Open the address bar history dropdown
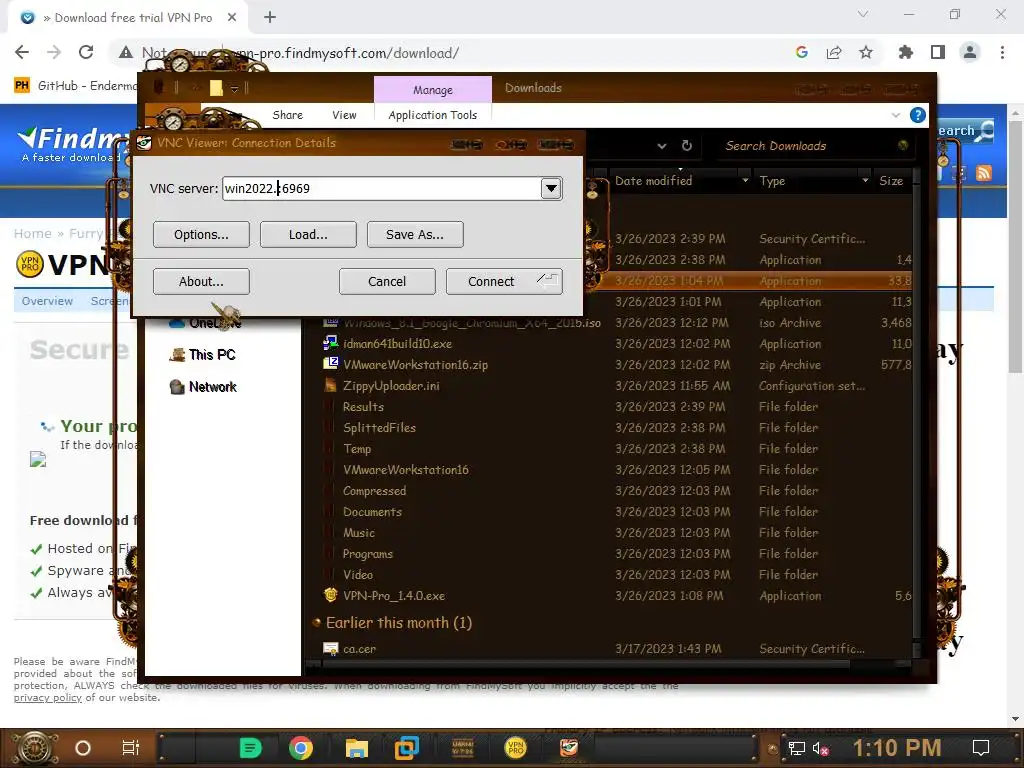This screenshot has width=1024, height=768. (x=662, y=146)
